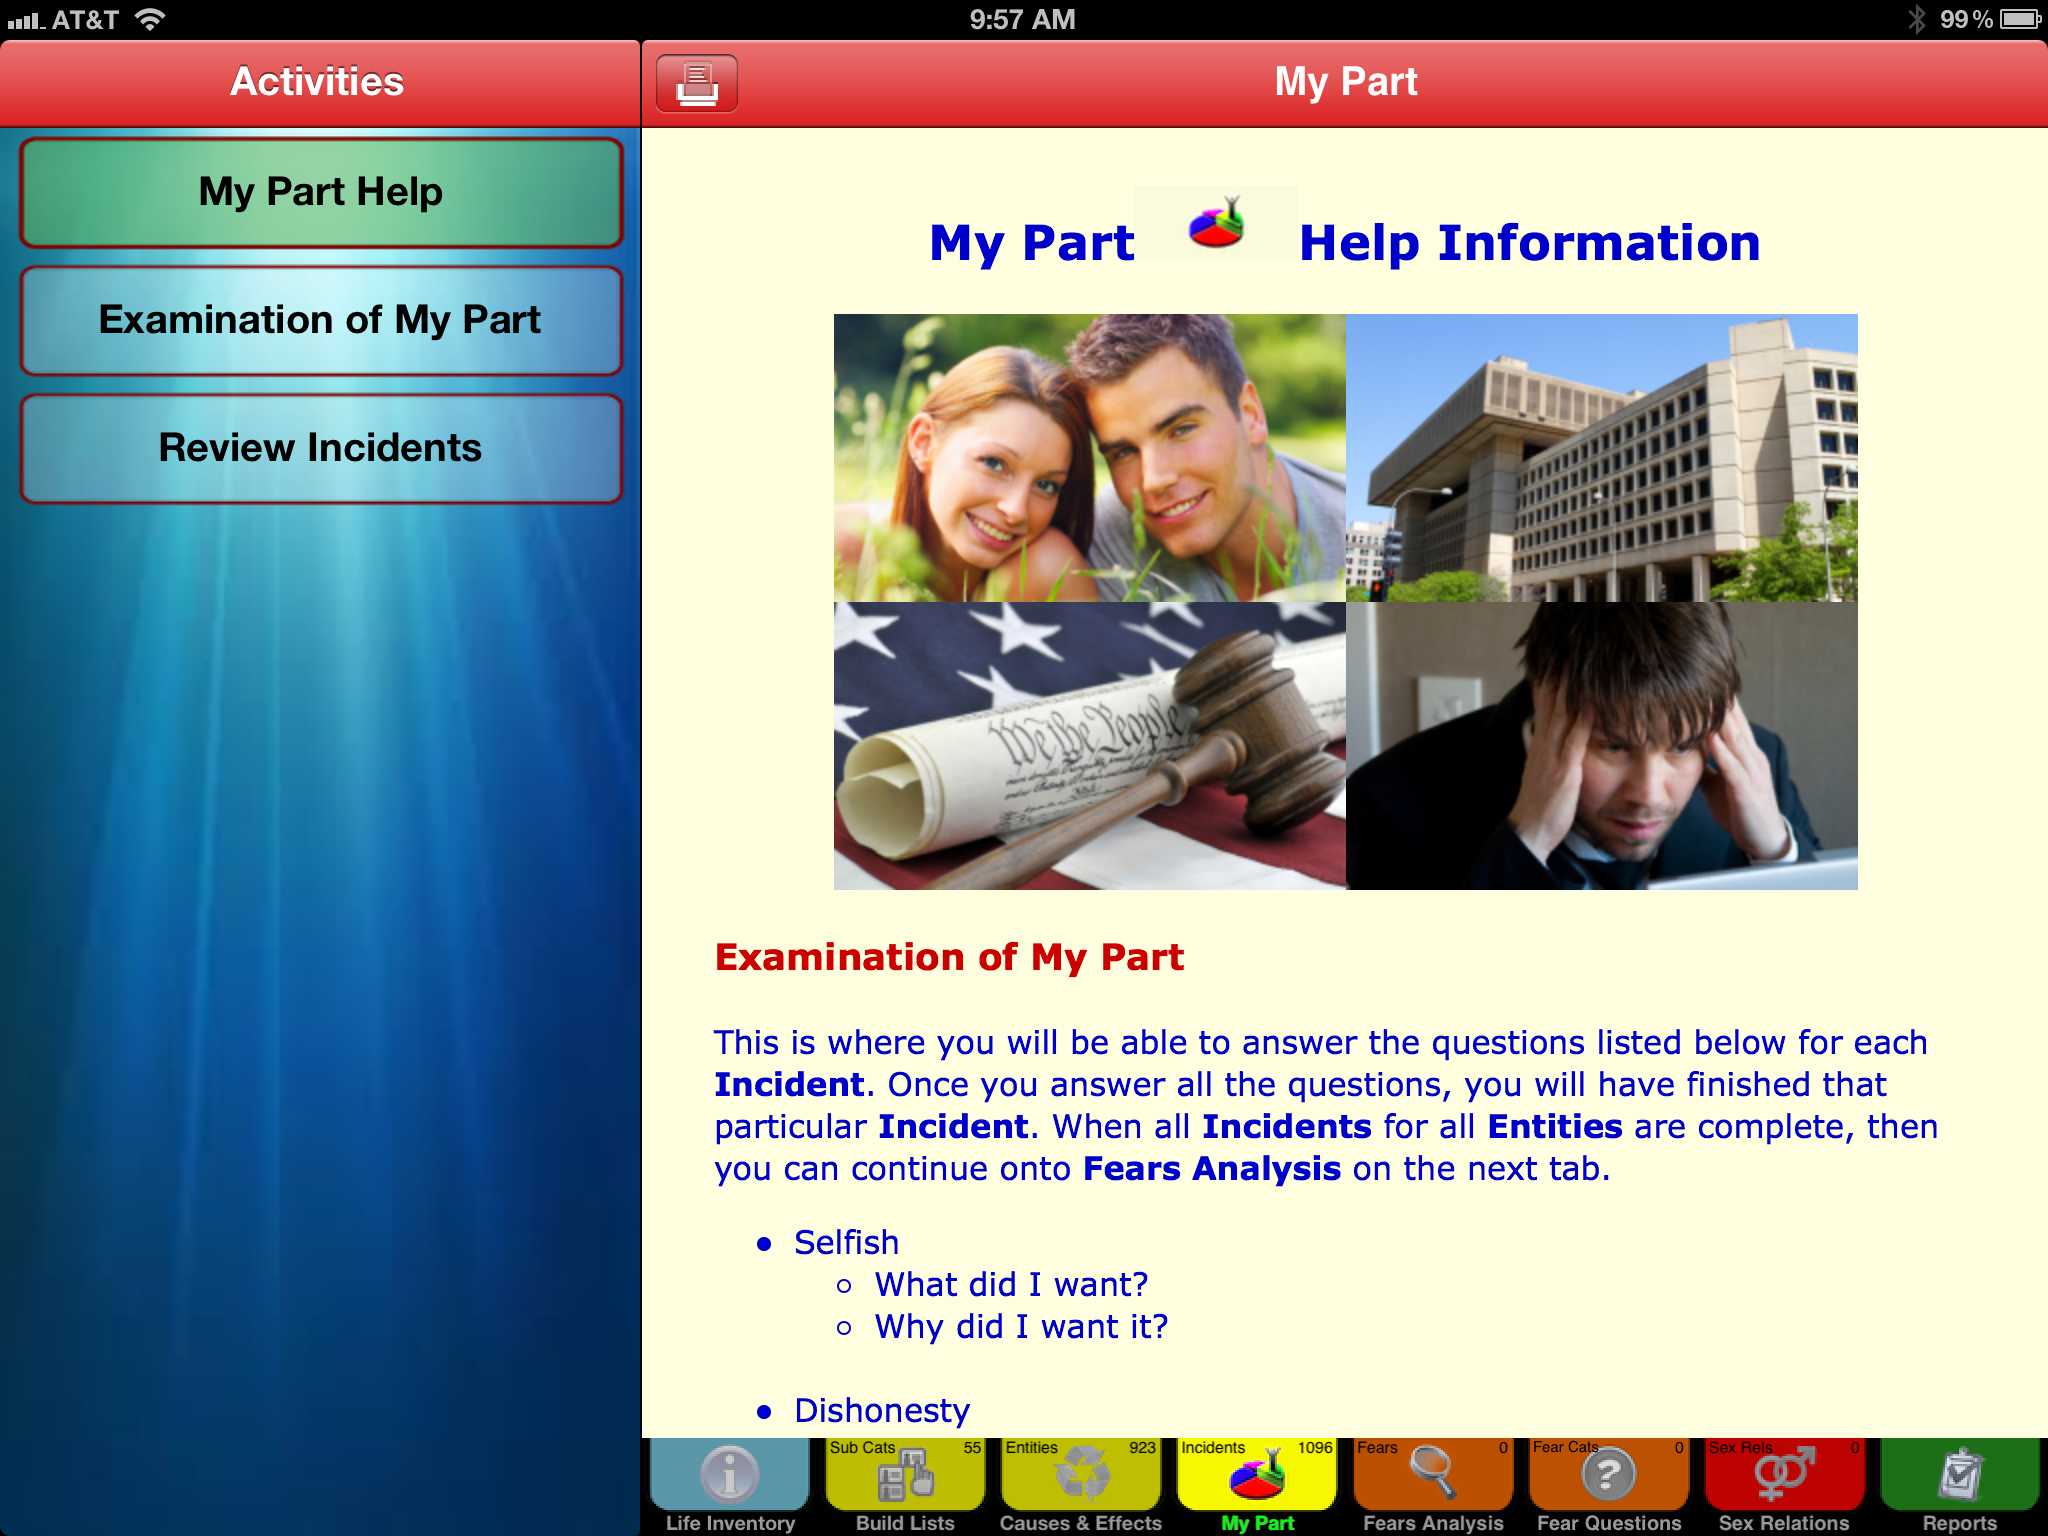Tap the couple photo in collage
2048x1536 pixels.
[1089, 458]
